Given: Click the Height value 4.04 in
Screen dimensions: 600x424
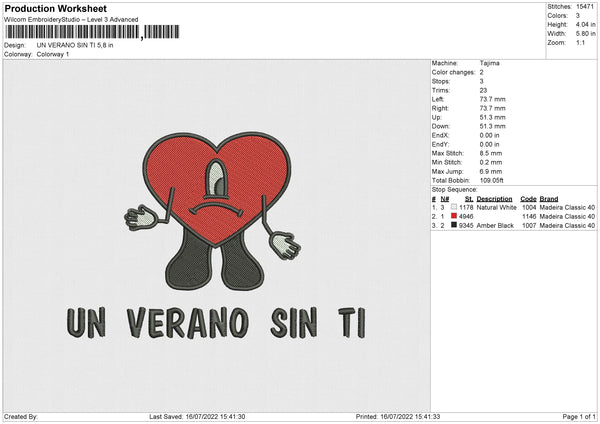Looking at the screenshot, I should (x=585, y=24).
